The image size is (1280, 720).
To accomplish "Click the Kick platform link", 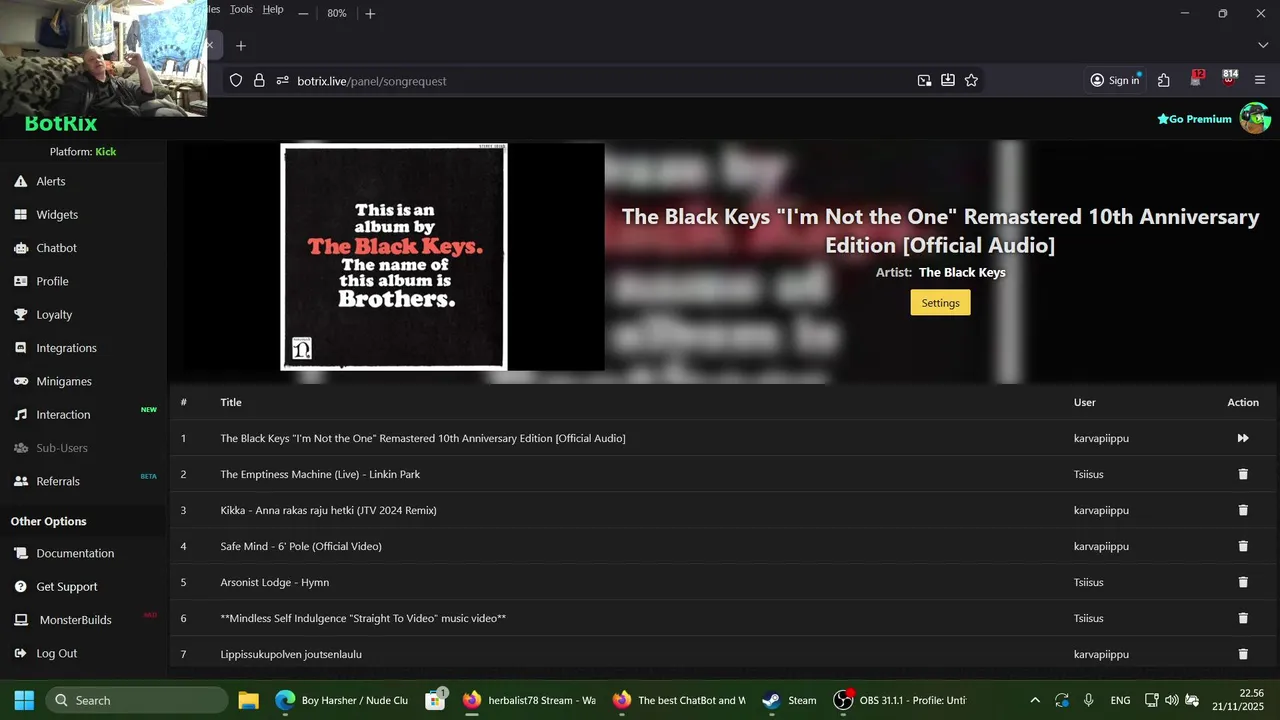I will pos(106,152).
